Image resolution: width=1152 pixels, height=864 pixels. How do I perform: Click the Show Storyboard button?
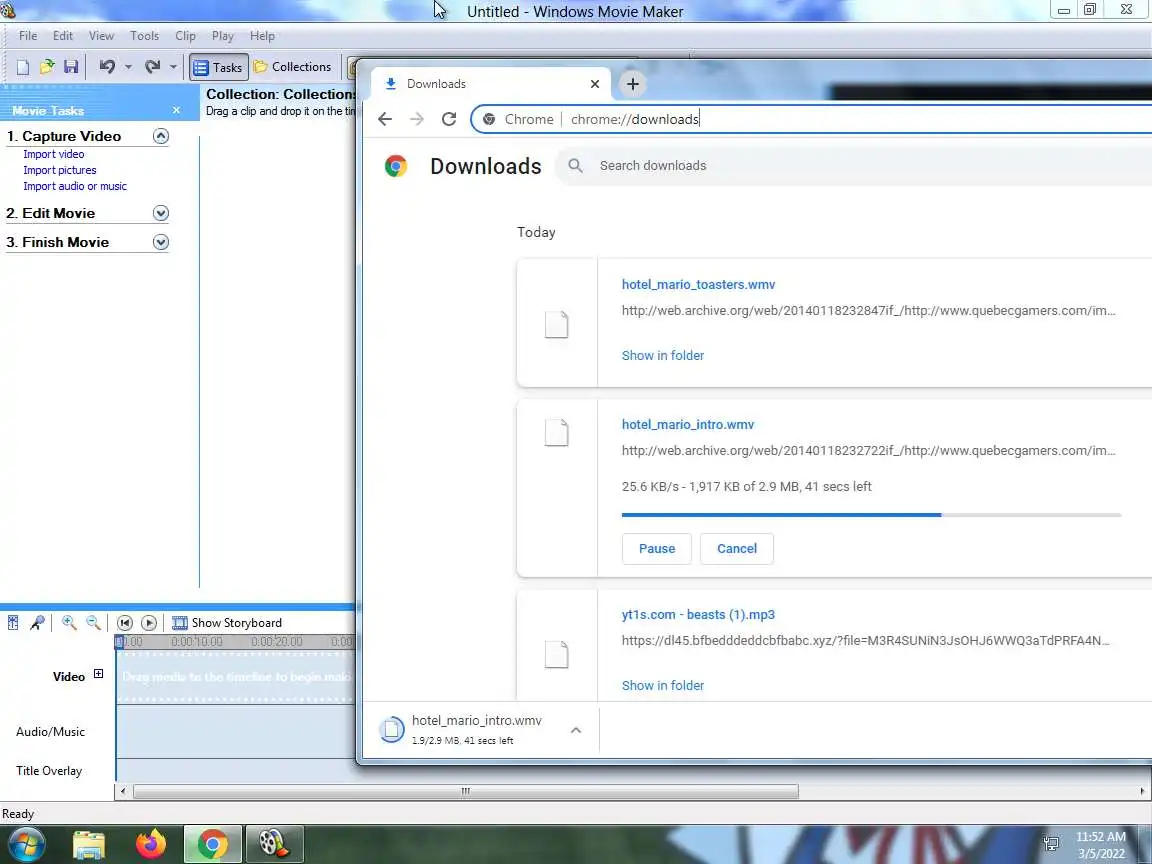(227, 623)
